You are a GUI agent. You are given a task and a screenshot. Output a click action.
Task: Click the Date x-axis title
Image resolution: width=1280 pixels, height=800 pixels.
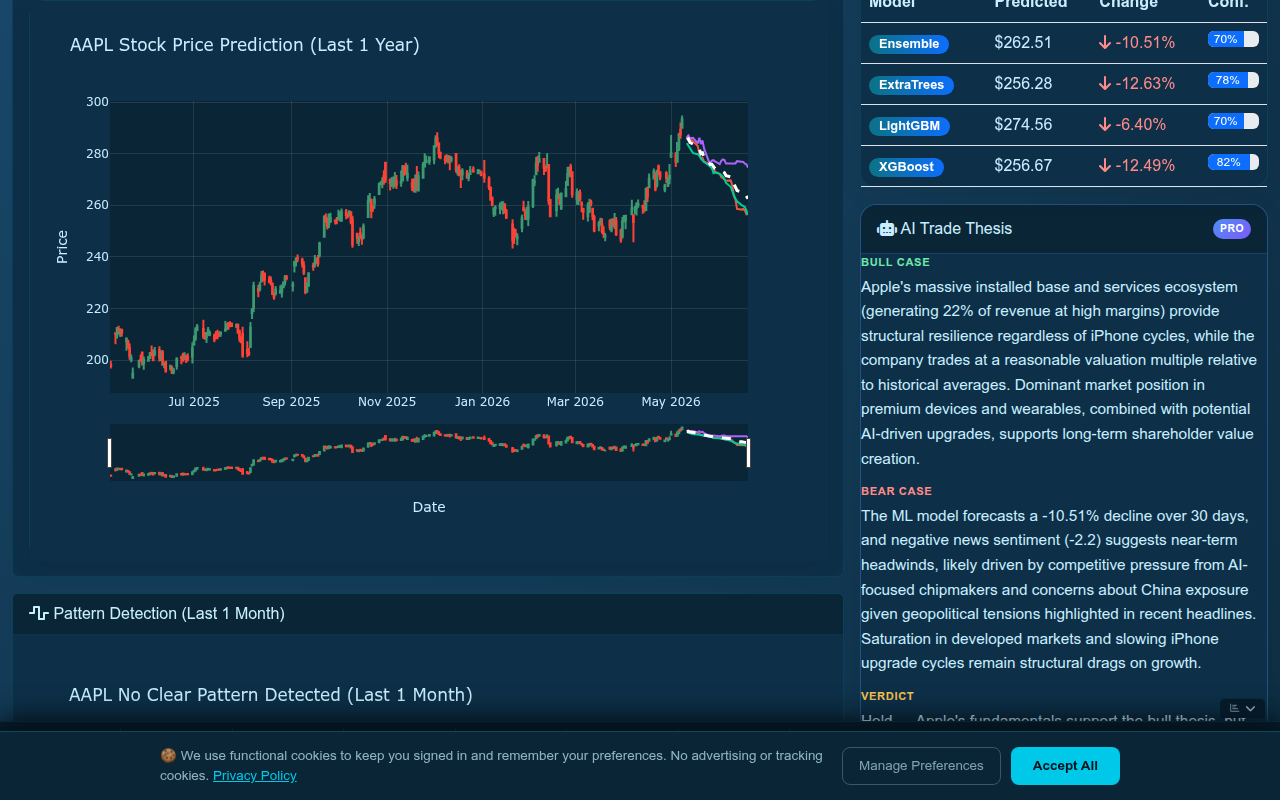click(x=429, y=507)
